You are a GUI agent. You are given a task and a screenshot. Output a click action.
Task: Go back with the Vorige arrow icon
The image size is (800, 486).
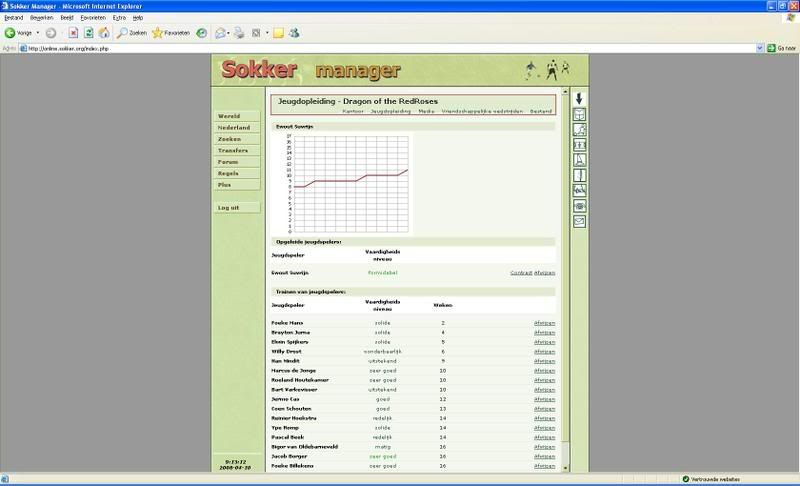coord(10,33)
